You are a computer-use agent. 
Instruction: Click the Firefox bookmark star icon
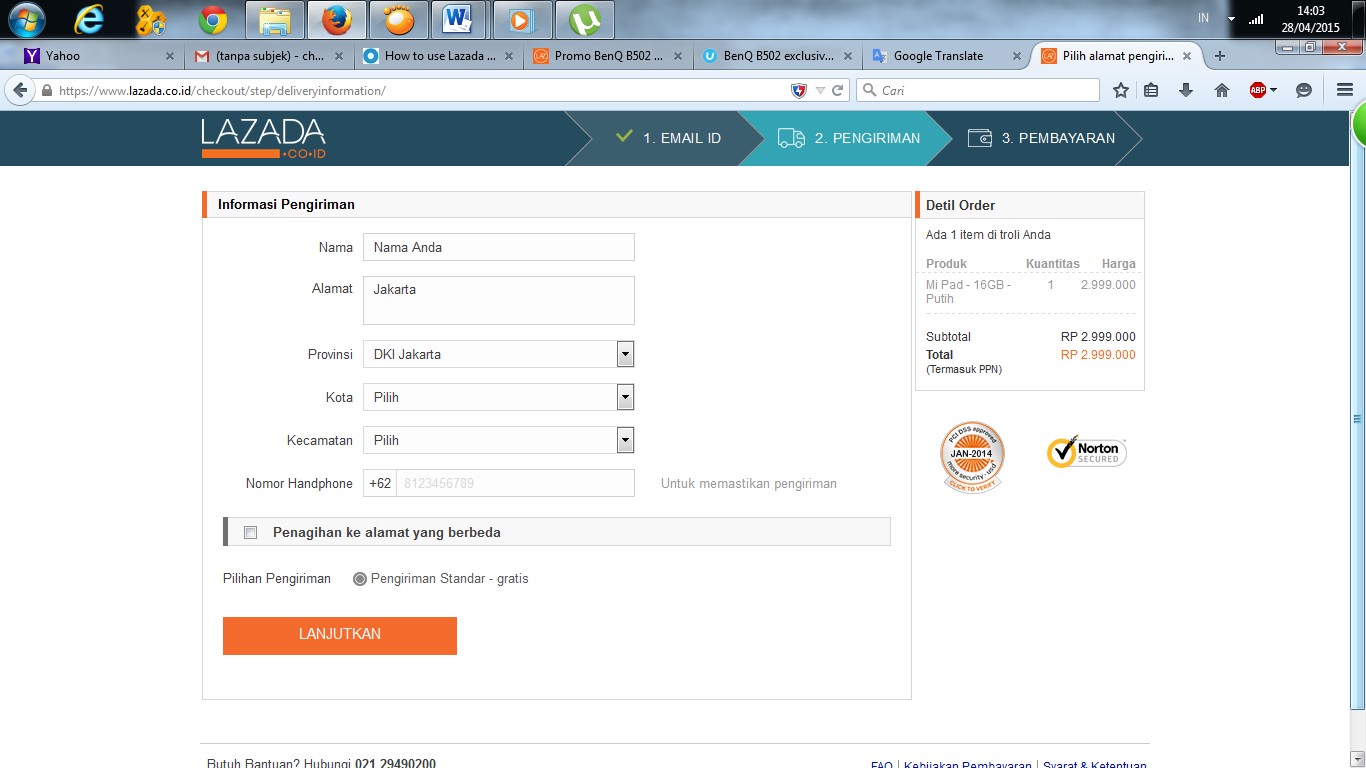(x=1121, y=90)
